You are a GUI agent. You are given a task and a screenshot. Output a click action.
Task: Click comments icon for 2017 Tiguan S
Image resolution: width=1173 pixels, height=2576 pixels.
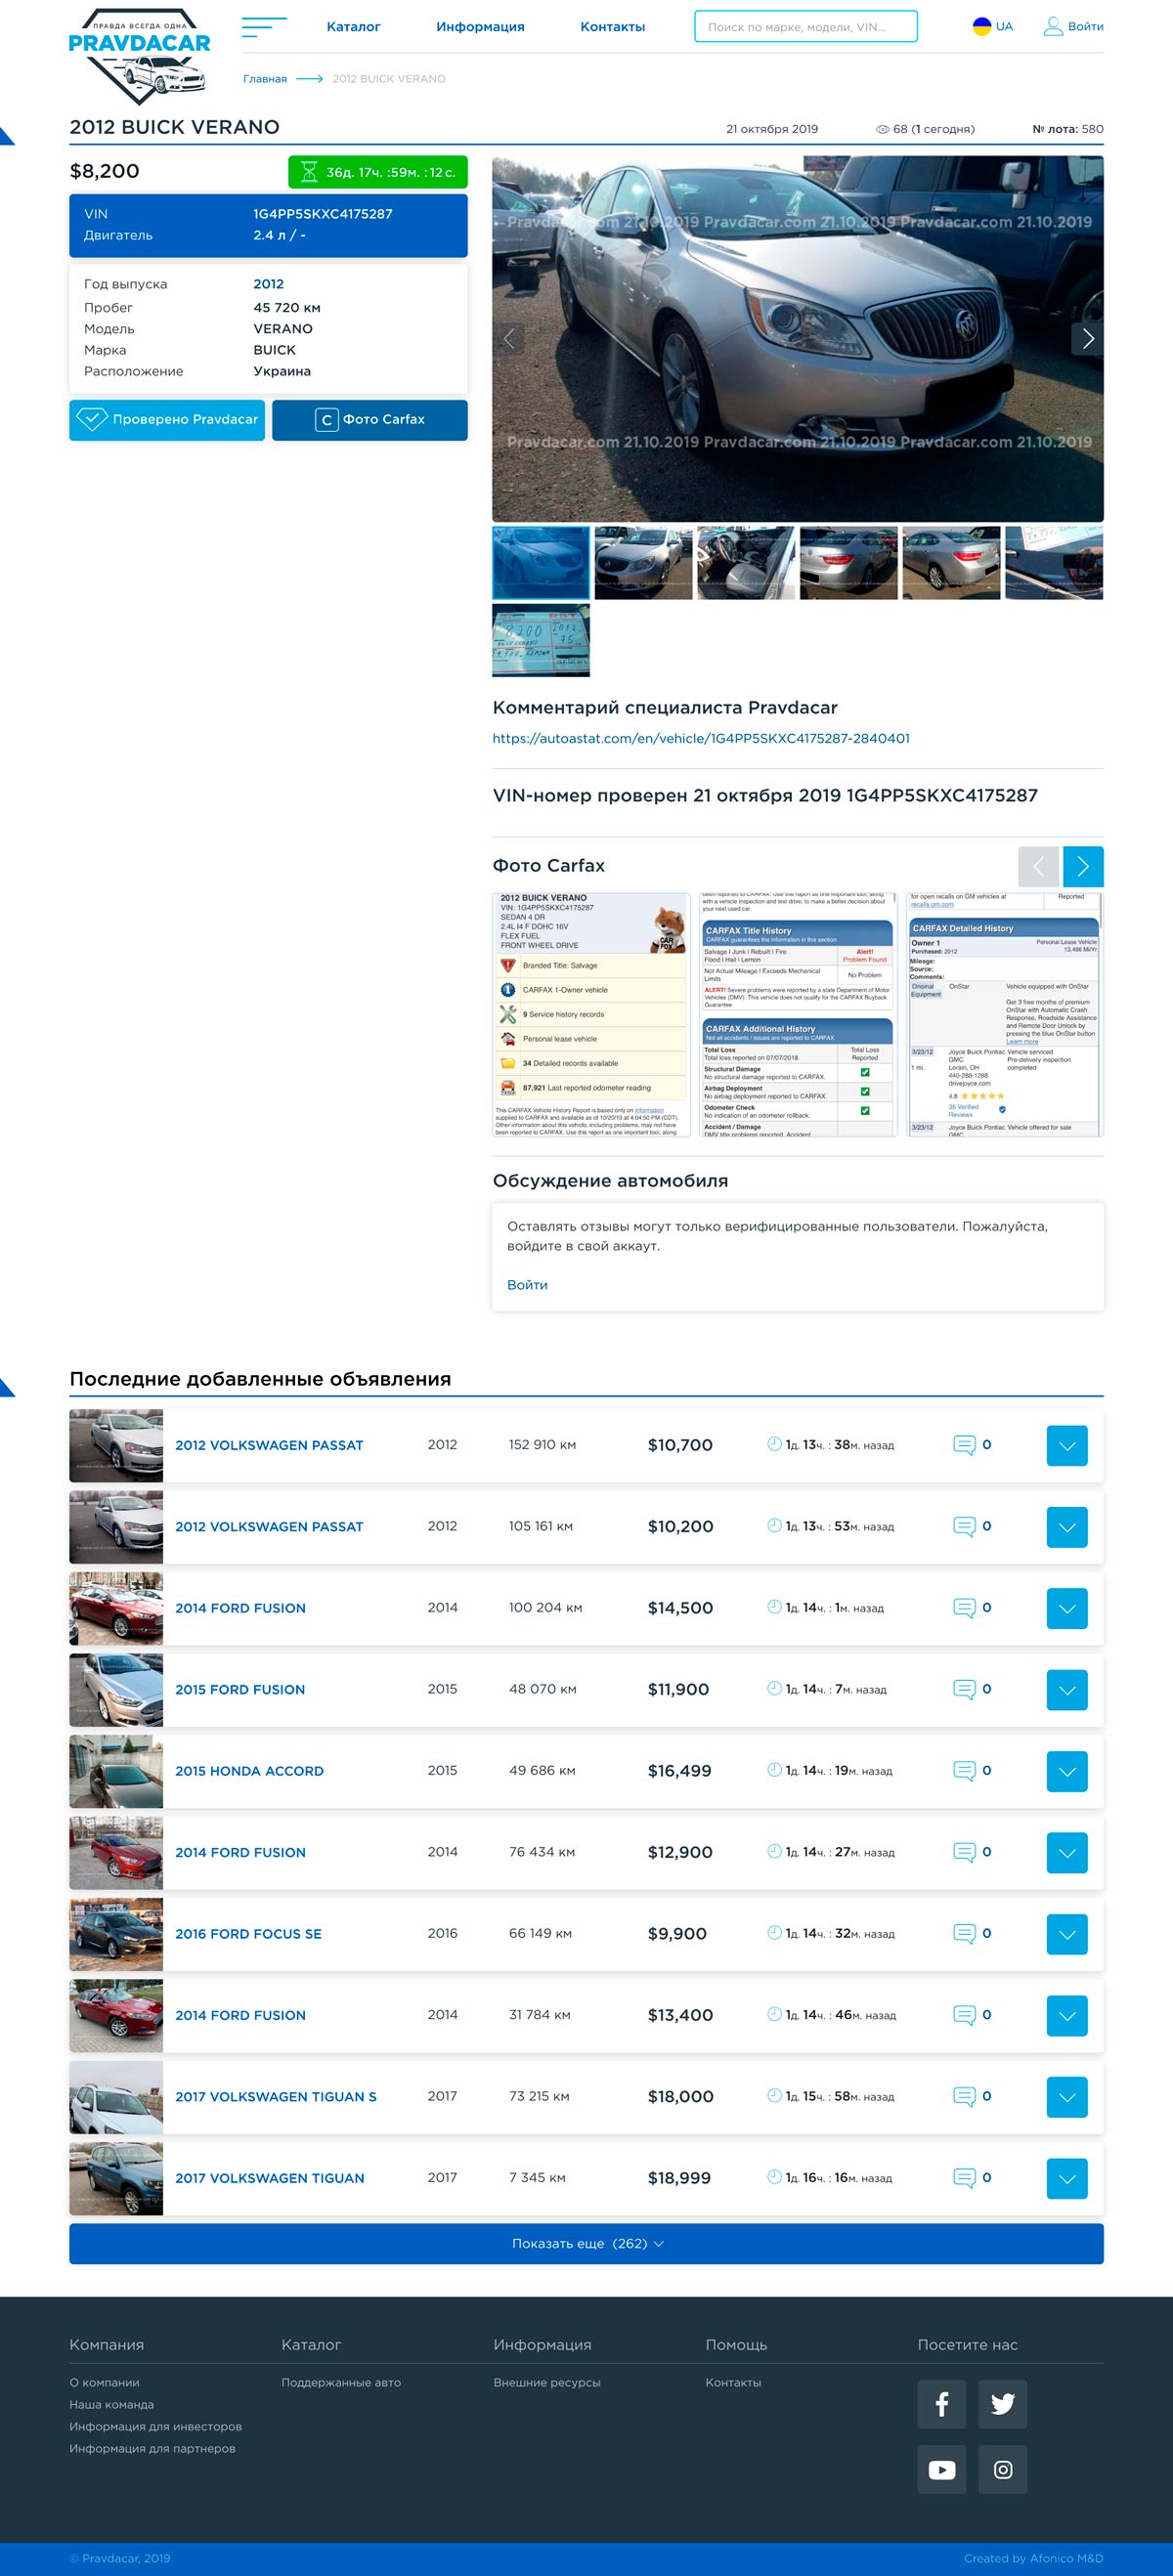pyautogui.click(x=964, y=2097)
